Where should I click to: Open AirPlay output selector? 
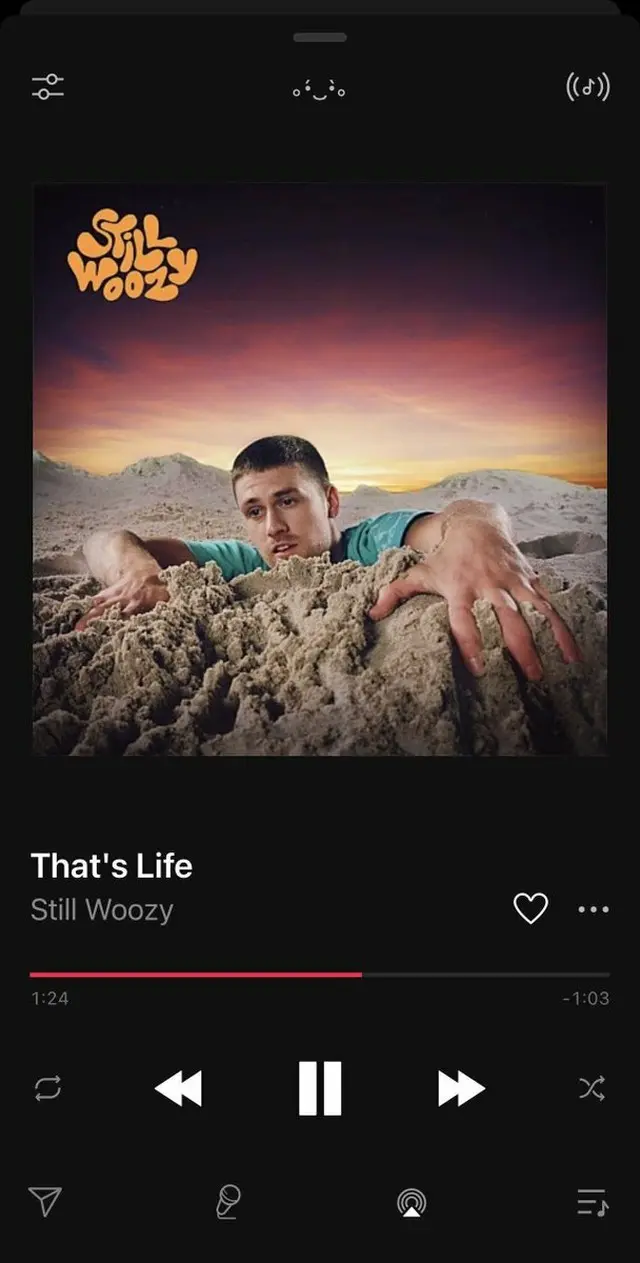tap(411, 1202)
